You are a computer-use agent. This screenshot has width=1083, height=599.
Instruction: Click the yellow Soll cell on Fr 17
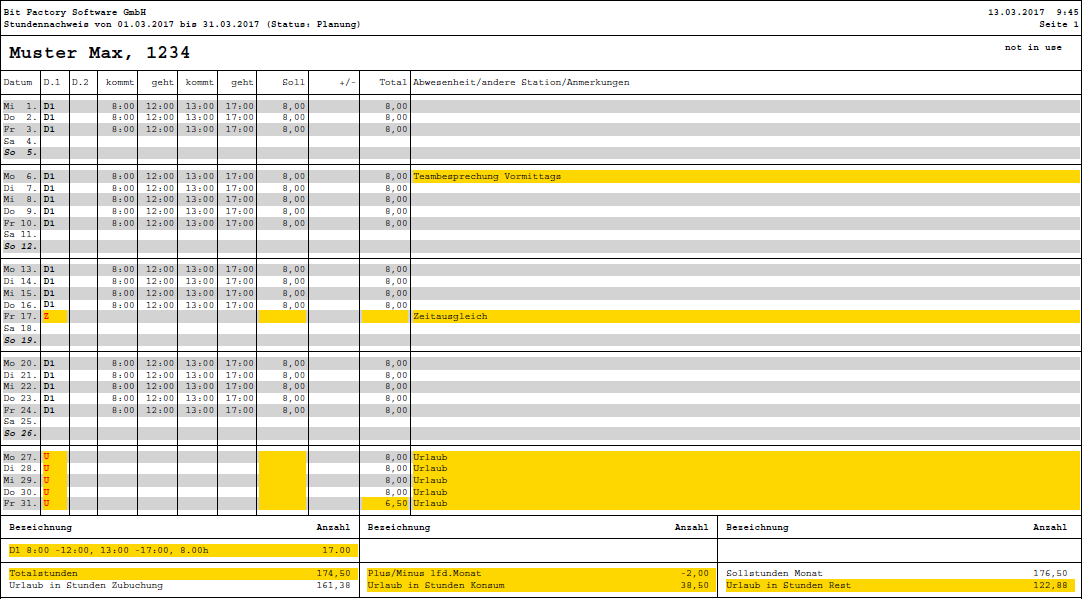click(283, 316)
